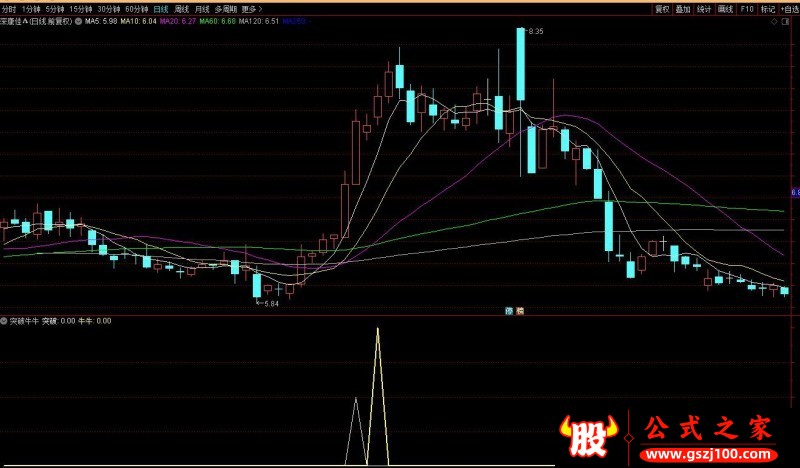
Task: Click the orange event marker below chart
Action: coord(520,310)
